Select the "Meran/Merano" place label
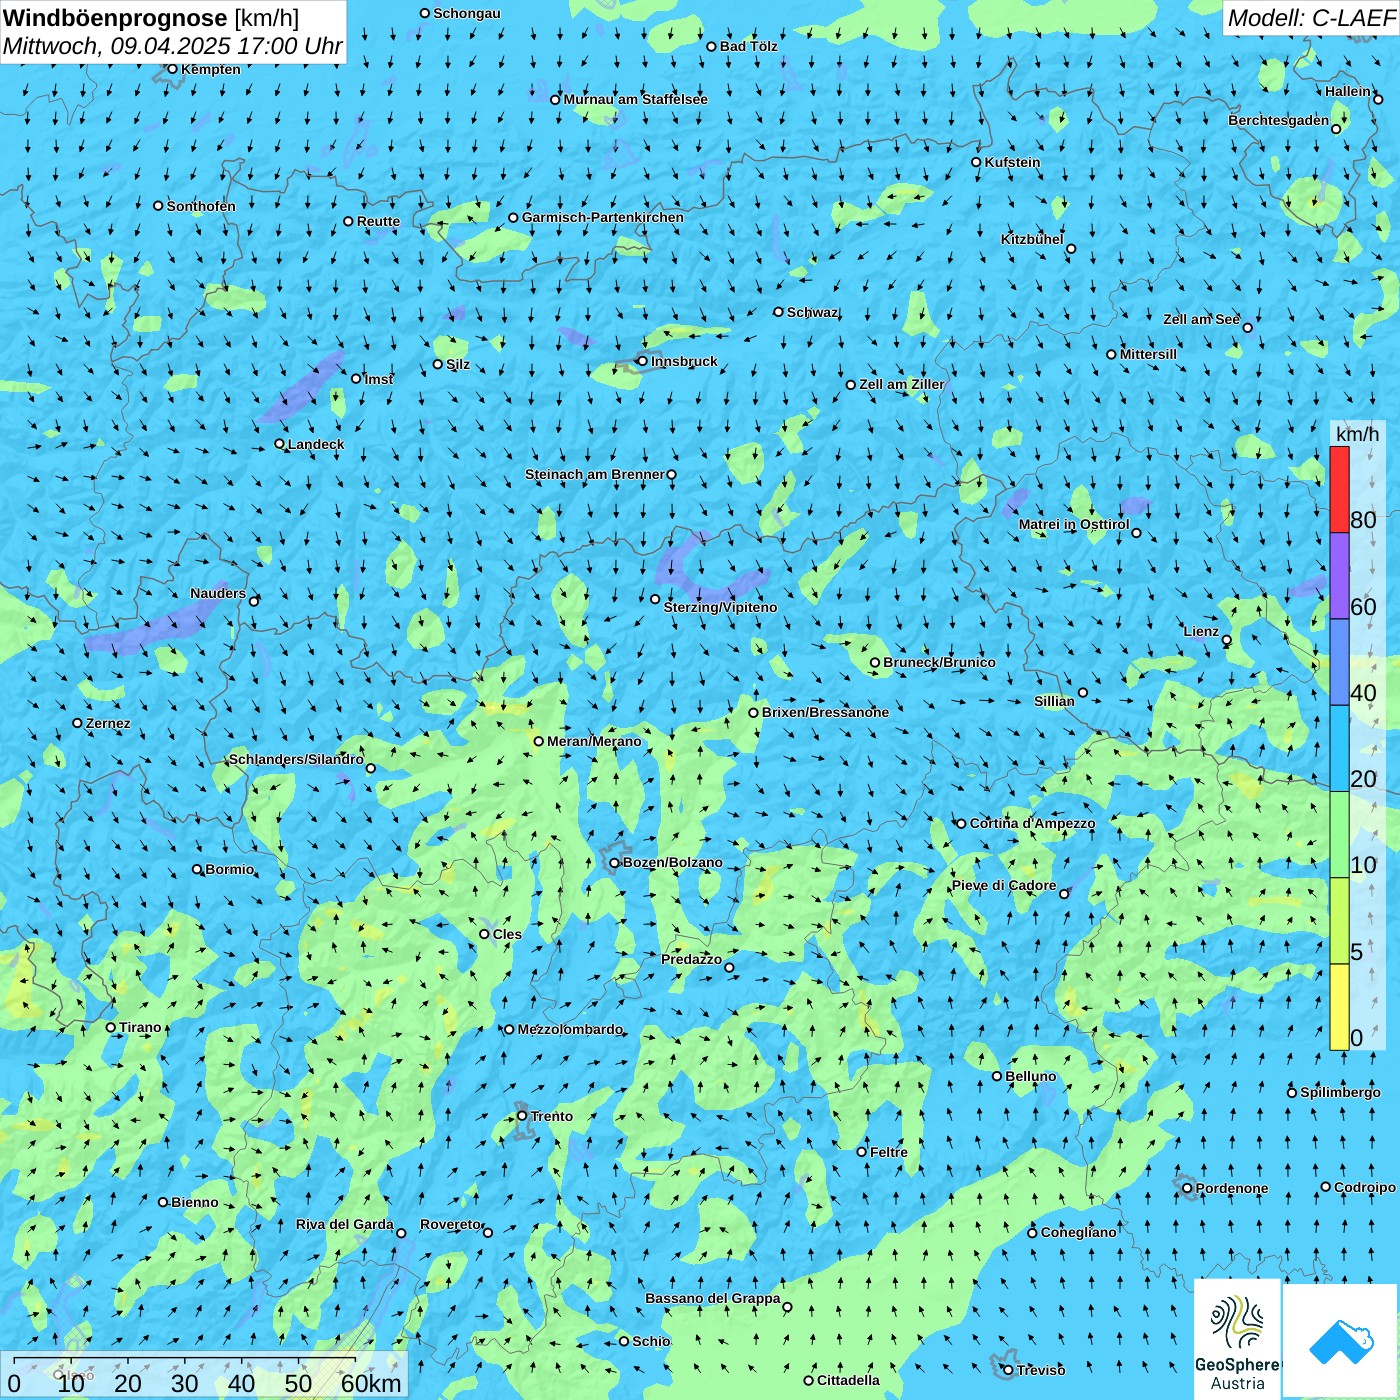The width and height of the screenshot is (1400, 1400). tap(595, 741)
